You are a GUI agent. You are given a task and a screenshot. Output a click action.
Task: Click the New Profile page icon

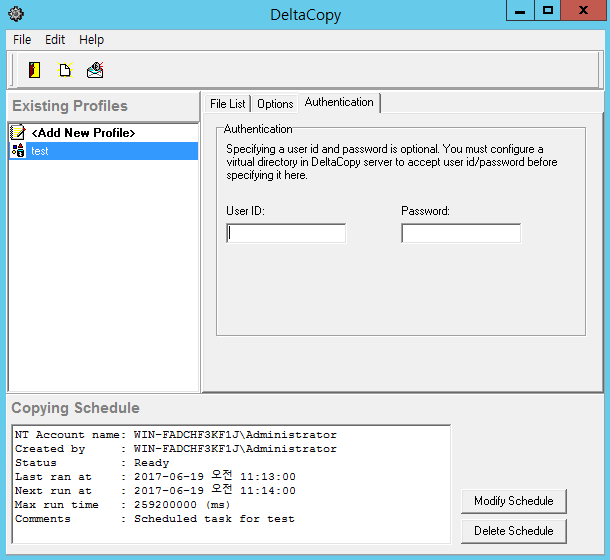[x=65, y=70]
